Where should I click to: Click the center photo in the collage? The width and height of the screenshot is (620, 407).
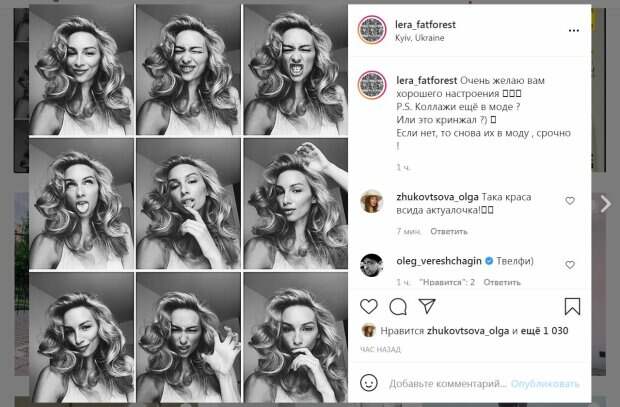[188, 203]
